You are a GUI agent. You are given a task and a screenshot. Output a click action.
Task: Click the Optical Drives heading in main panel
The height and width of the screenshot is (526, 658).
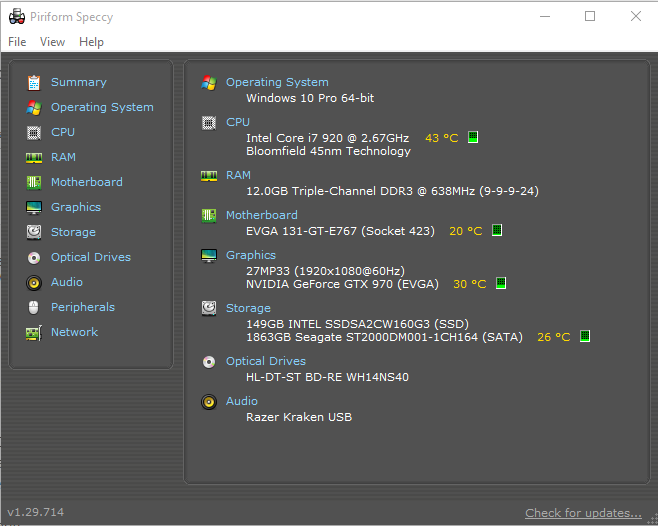(x=266, y=361)
